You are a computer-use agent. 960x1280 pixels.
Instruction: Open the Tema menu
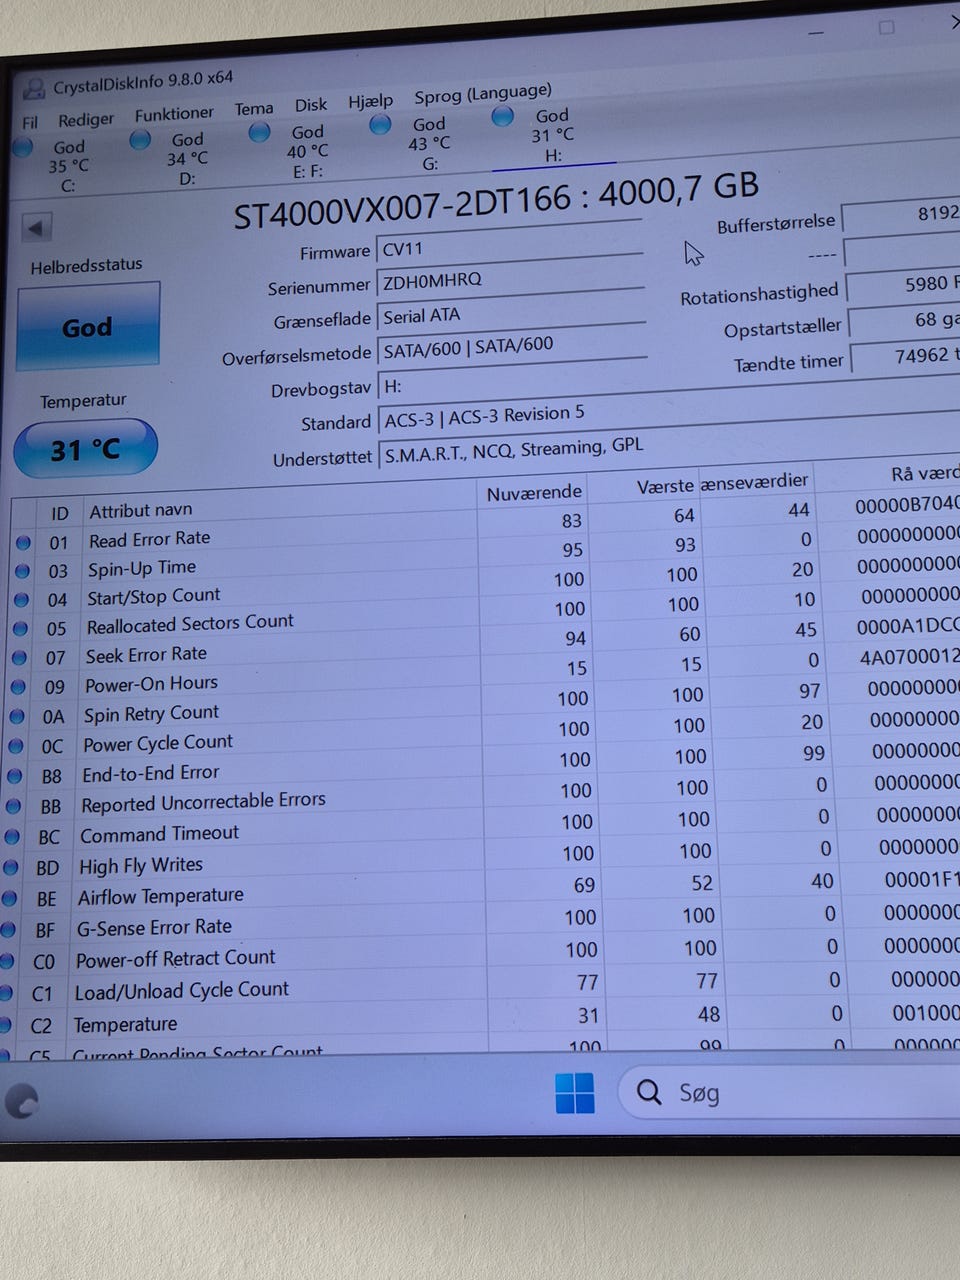(x=254, y=109)
